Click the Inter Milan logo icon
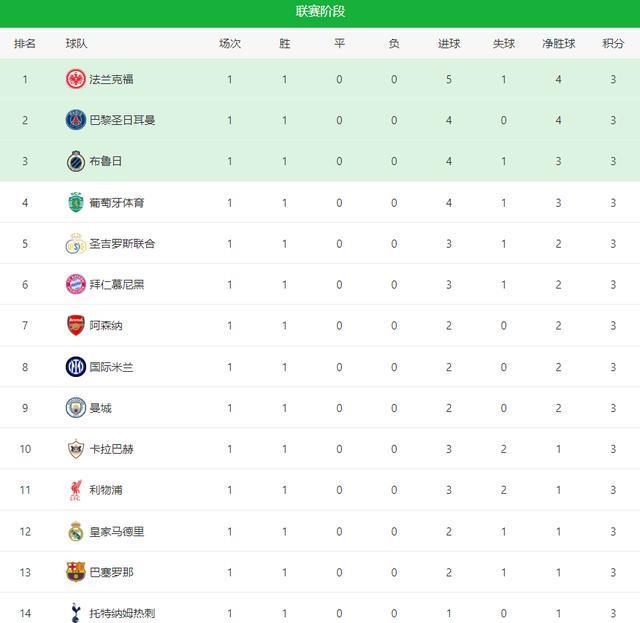The width and height of the screenshot is (640, 623). pos(76,367)
